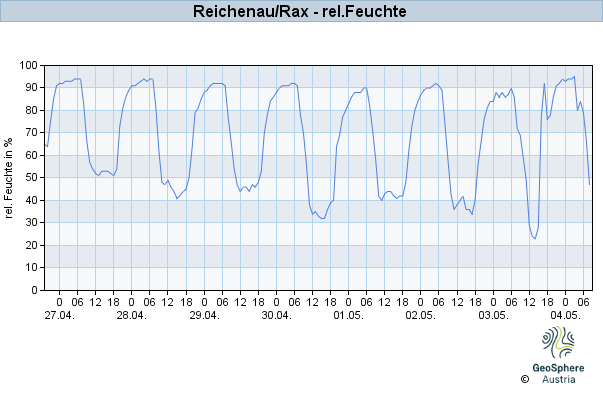Click the Austria text under GeoSphere
The image size is (603, 400).
[559, 380]
